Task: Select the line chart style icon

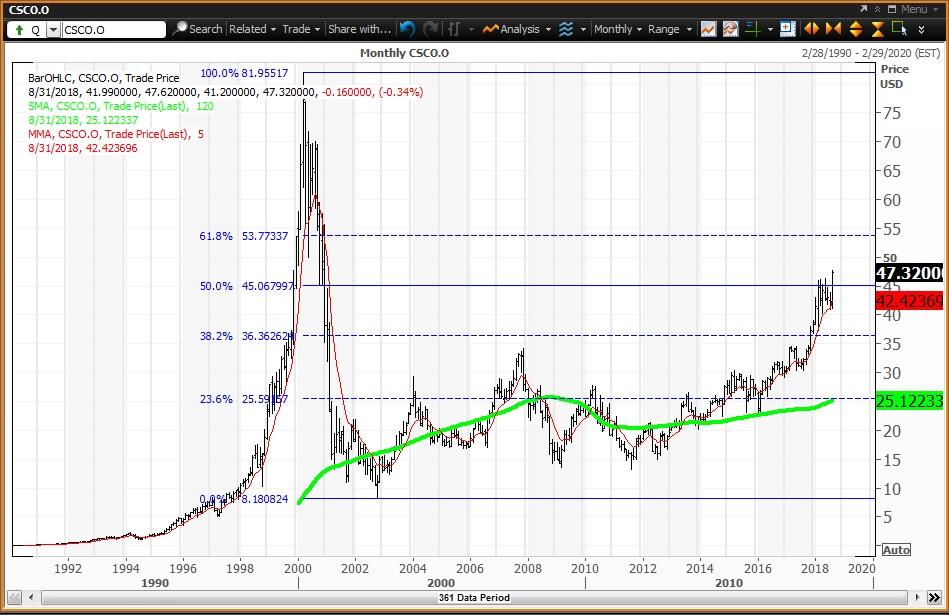Action: tap(707, 29)
